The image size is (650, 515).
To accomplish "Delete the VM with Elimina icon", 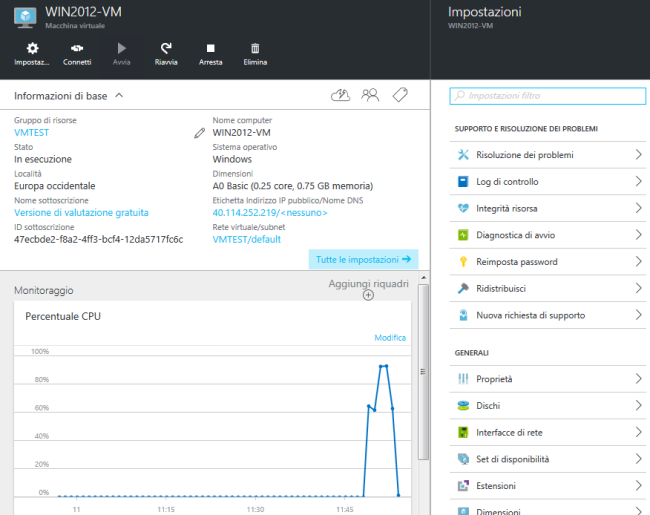I will (255, 53).
